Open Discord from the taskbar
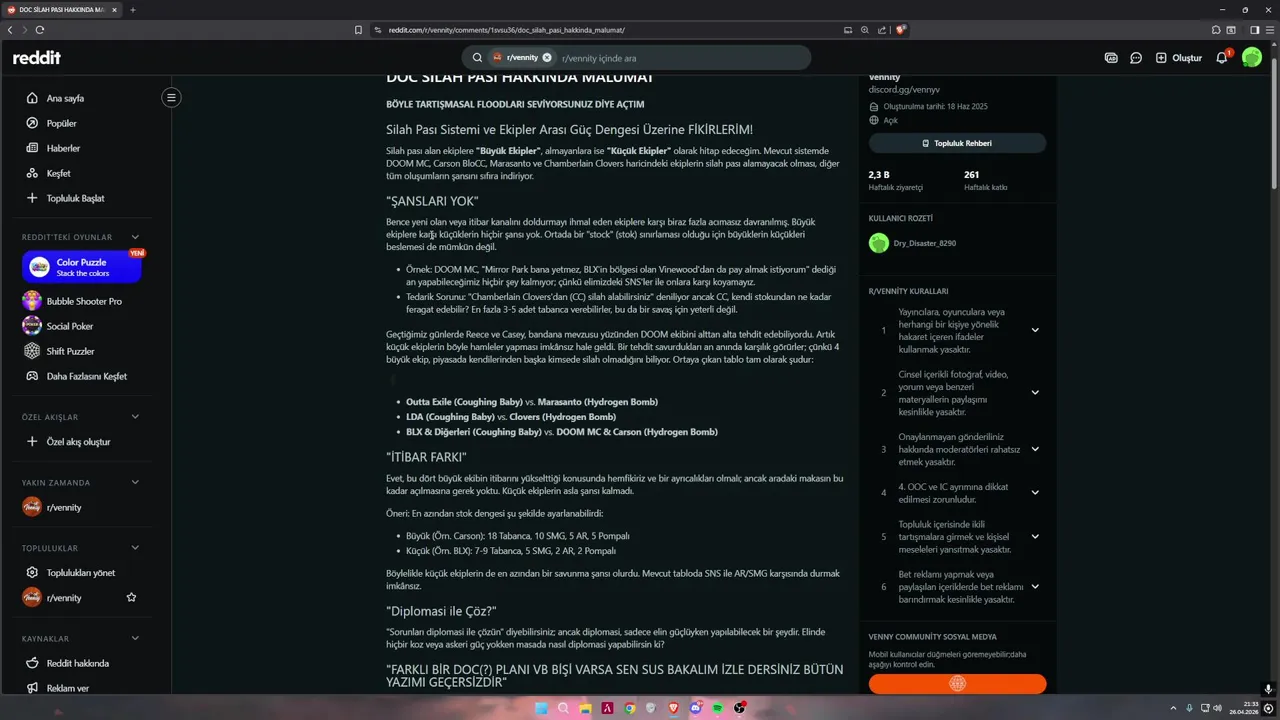The height and width of the screenshot is (720, 1280). [x=695, y=708]
